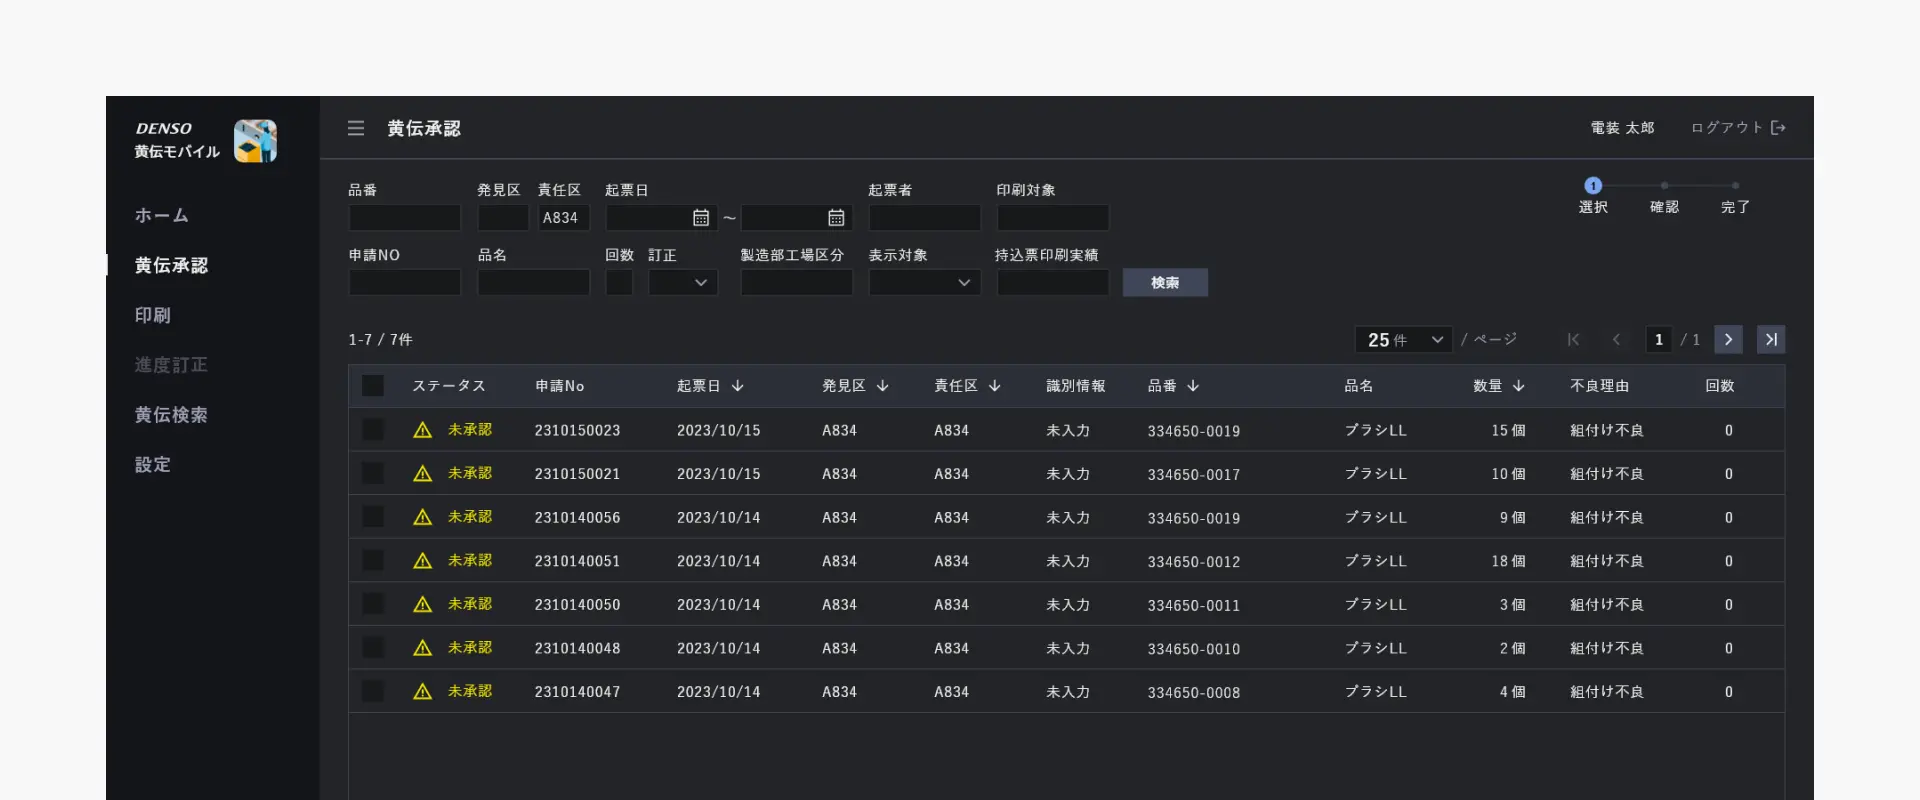This screenshot has height=800, width=1920.
Task: Open 黄伝検索 from the sidebar menu
Action: click(x=171, y=415)
